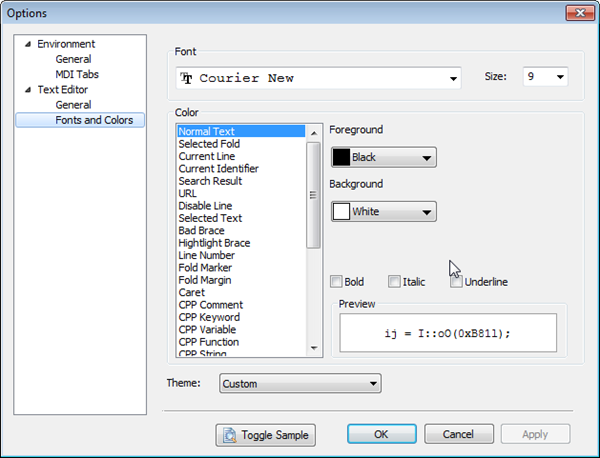The height and width of the screenshot is (458, 600).
Task: Open the Font dropdown list
Action: tap(453, 78)
